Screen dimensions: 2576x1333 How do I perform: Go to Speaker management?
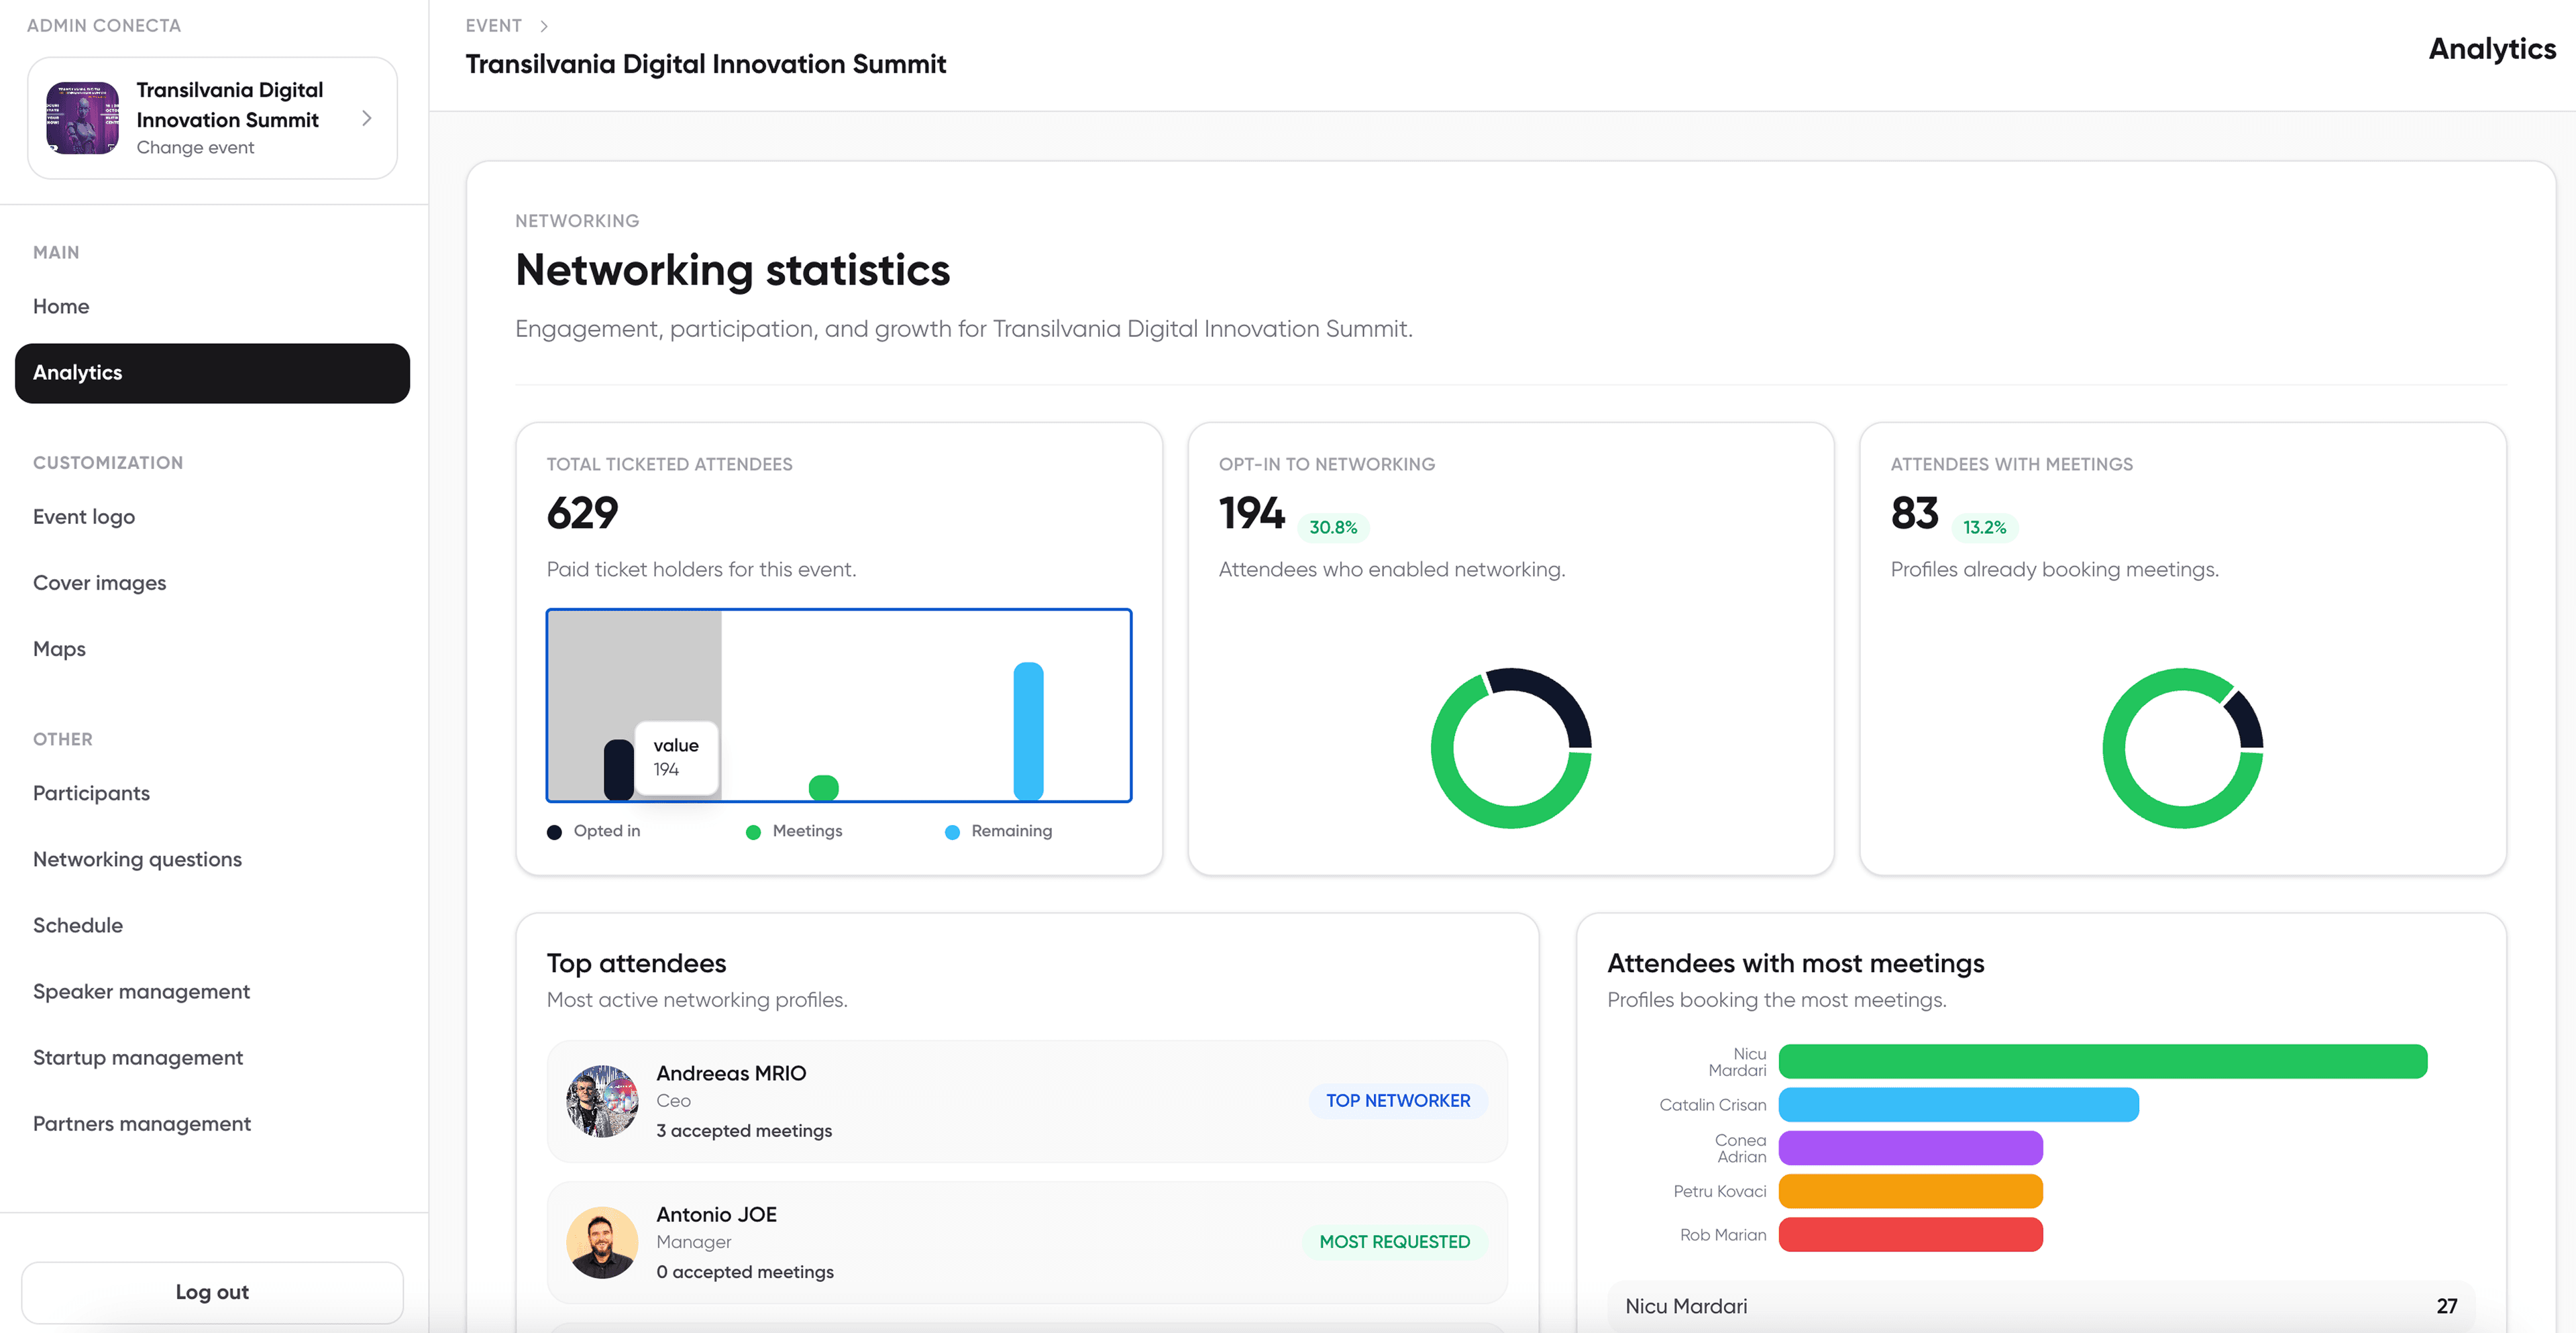coord(141,991)
